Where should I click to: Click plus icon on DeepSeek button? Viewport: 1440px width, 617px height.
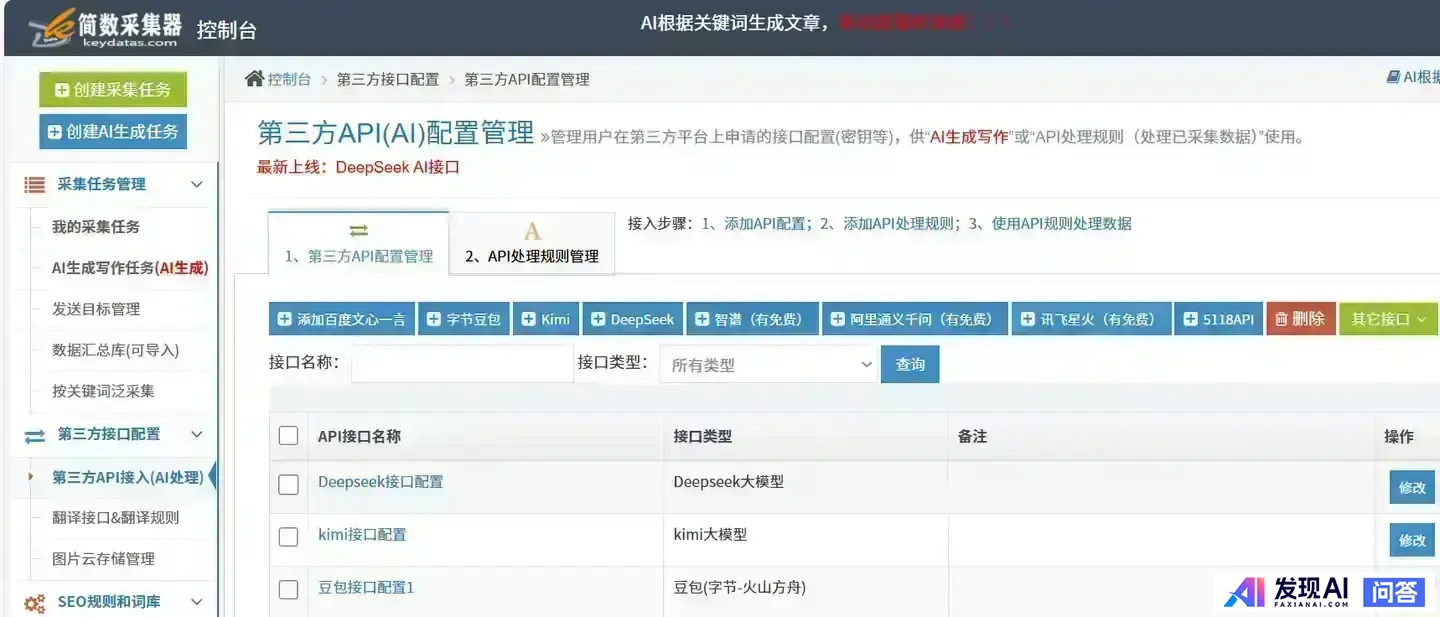[598, 319]
